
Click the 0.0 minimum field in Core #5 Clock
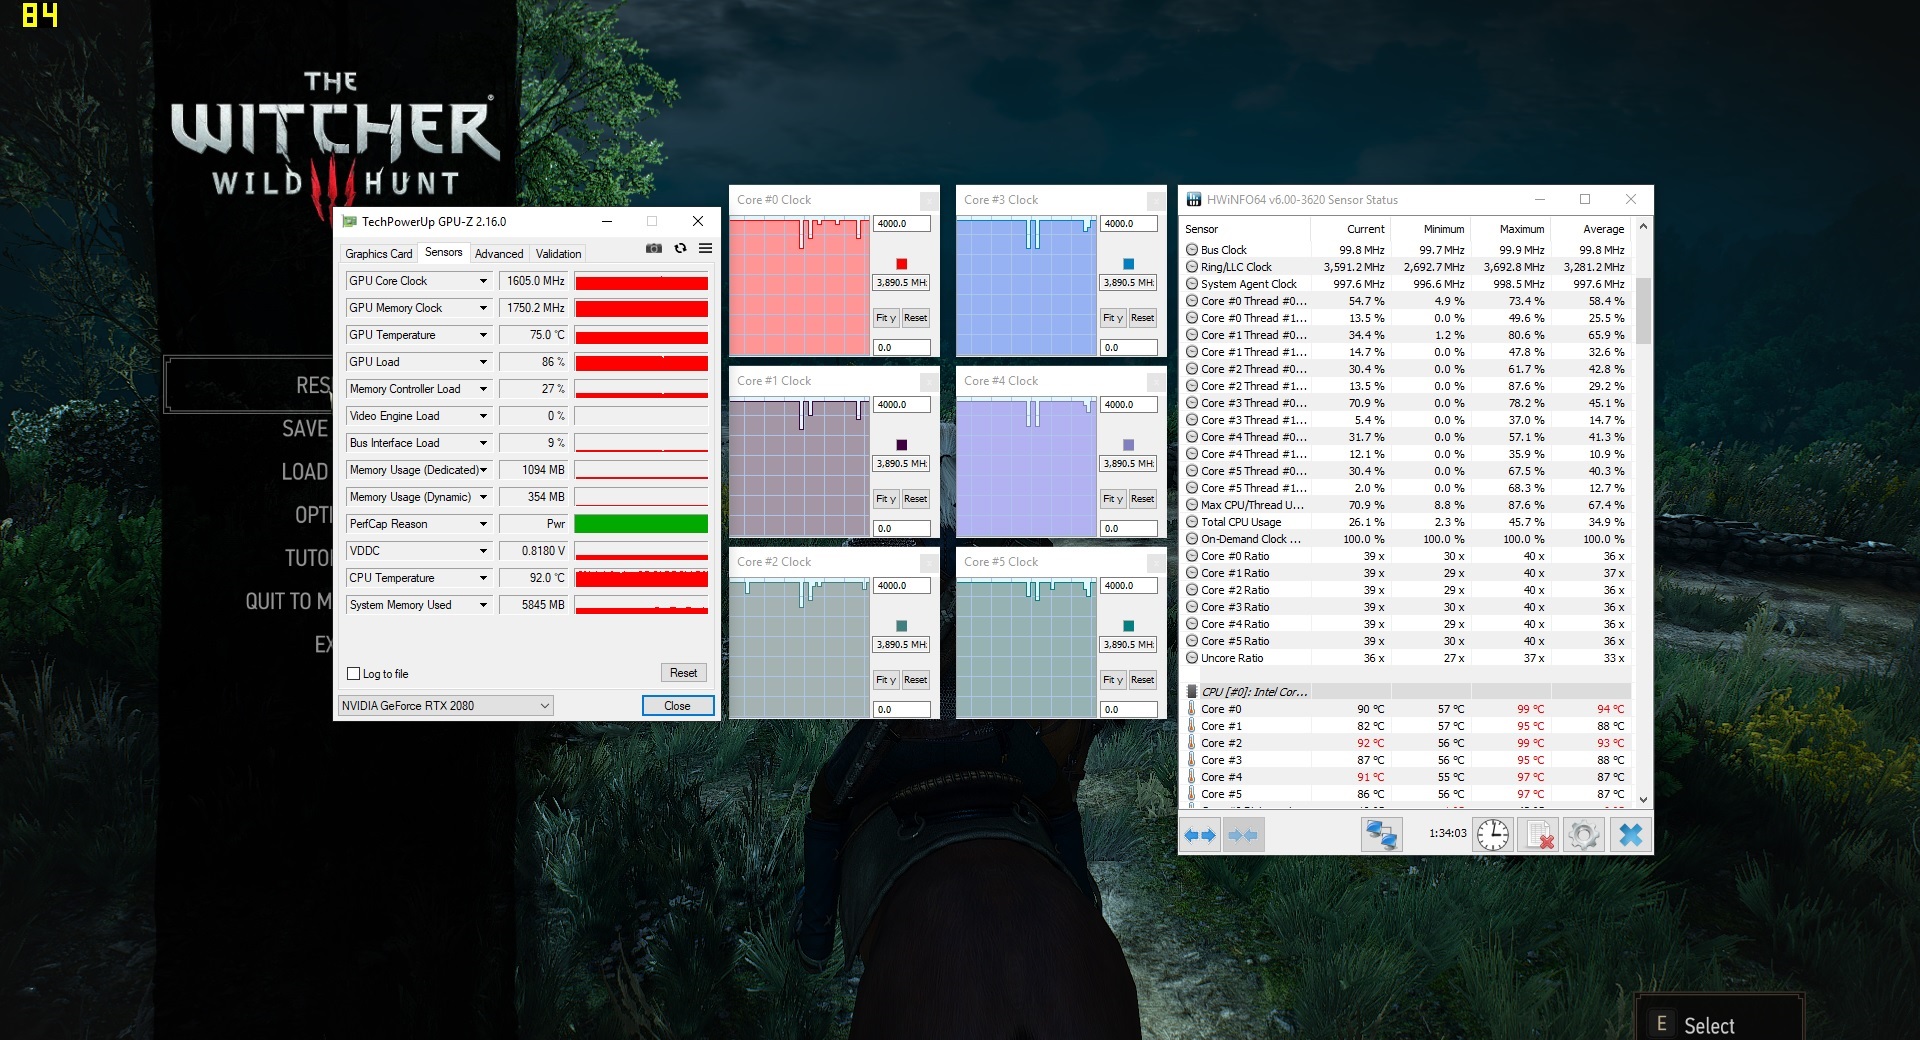click(1129, 710)
